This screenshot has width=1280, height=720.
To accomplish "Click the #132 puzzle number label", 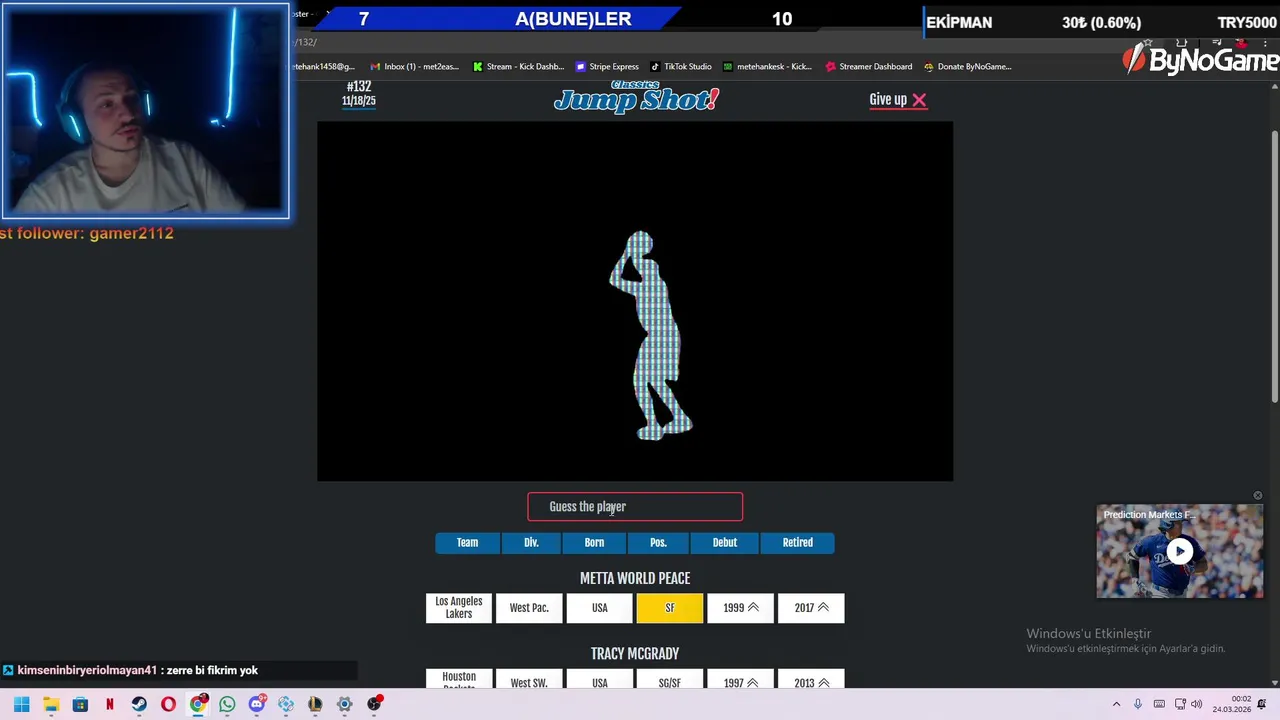I will (359, 87).
